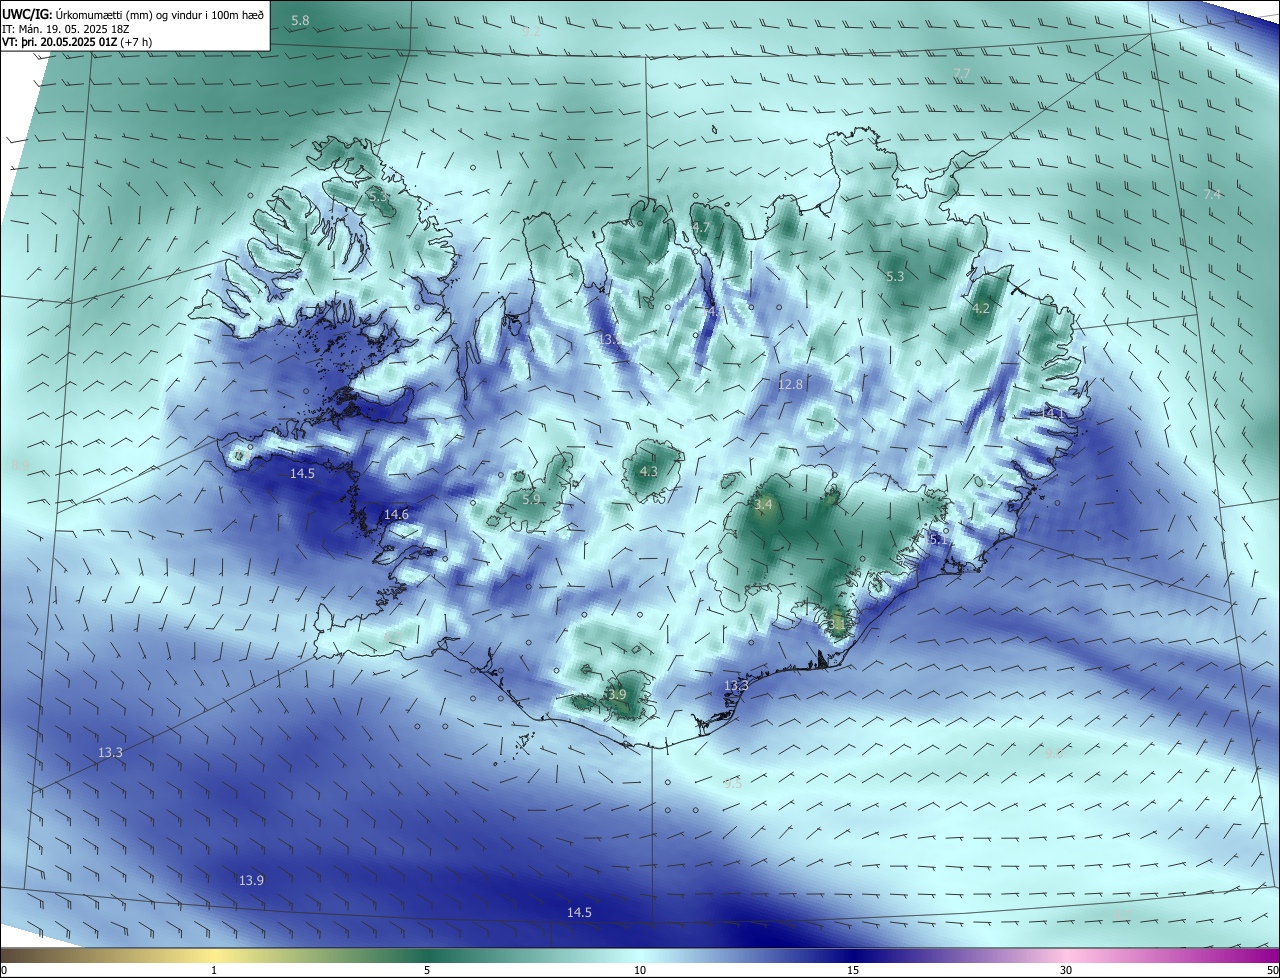1280x978 pixels.
Task: Click the 3.4 value label on the glacier
Action: click(763, 506)
